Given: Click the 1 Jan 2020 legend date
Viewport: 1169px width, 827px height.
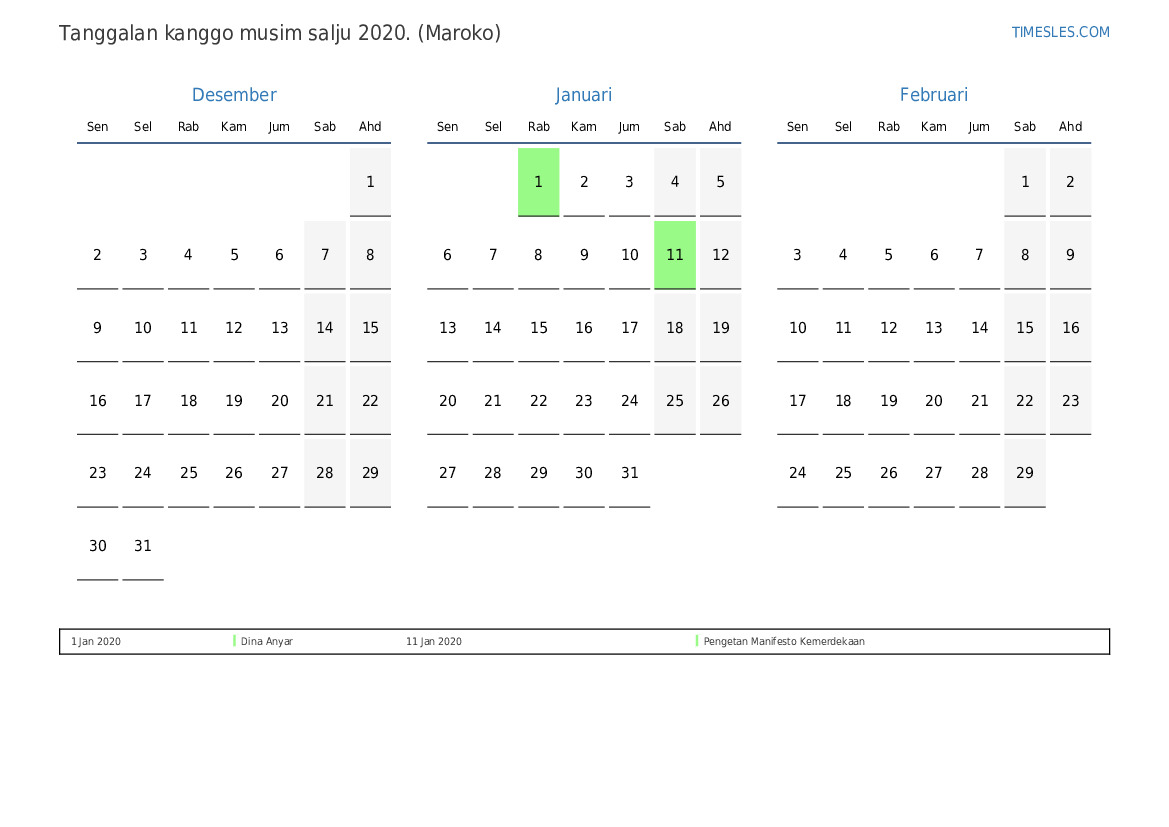Looking at the screenshot, I should [95, 641].
